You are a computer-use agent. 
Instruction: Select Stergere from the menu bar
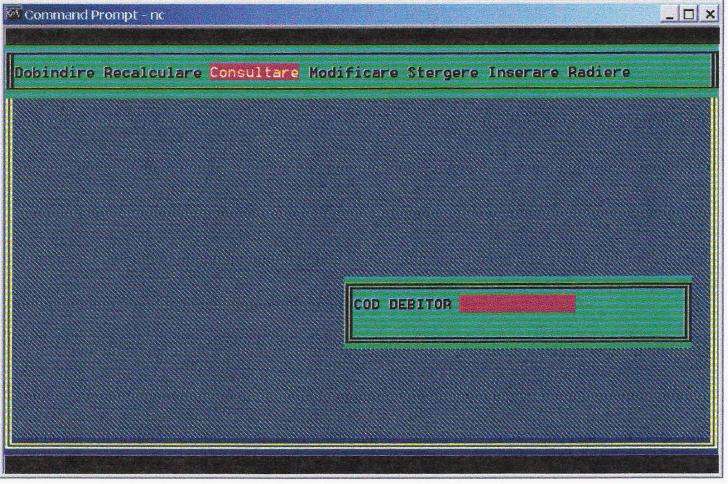(x=442, y=72)
